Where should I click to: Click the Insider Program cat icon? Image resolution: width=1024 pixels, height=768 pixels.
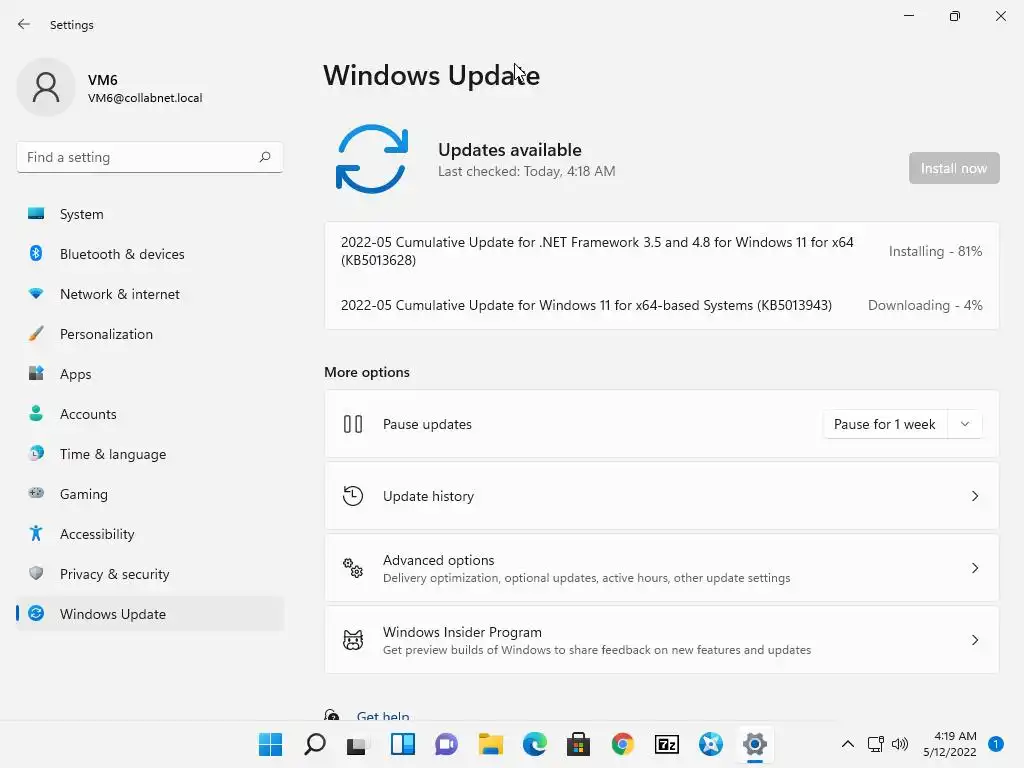tap(353, 639)
